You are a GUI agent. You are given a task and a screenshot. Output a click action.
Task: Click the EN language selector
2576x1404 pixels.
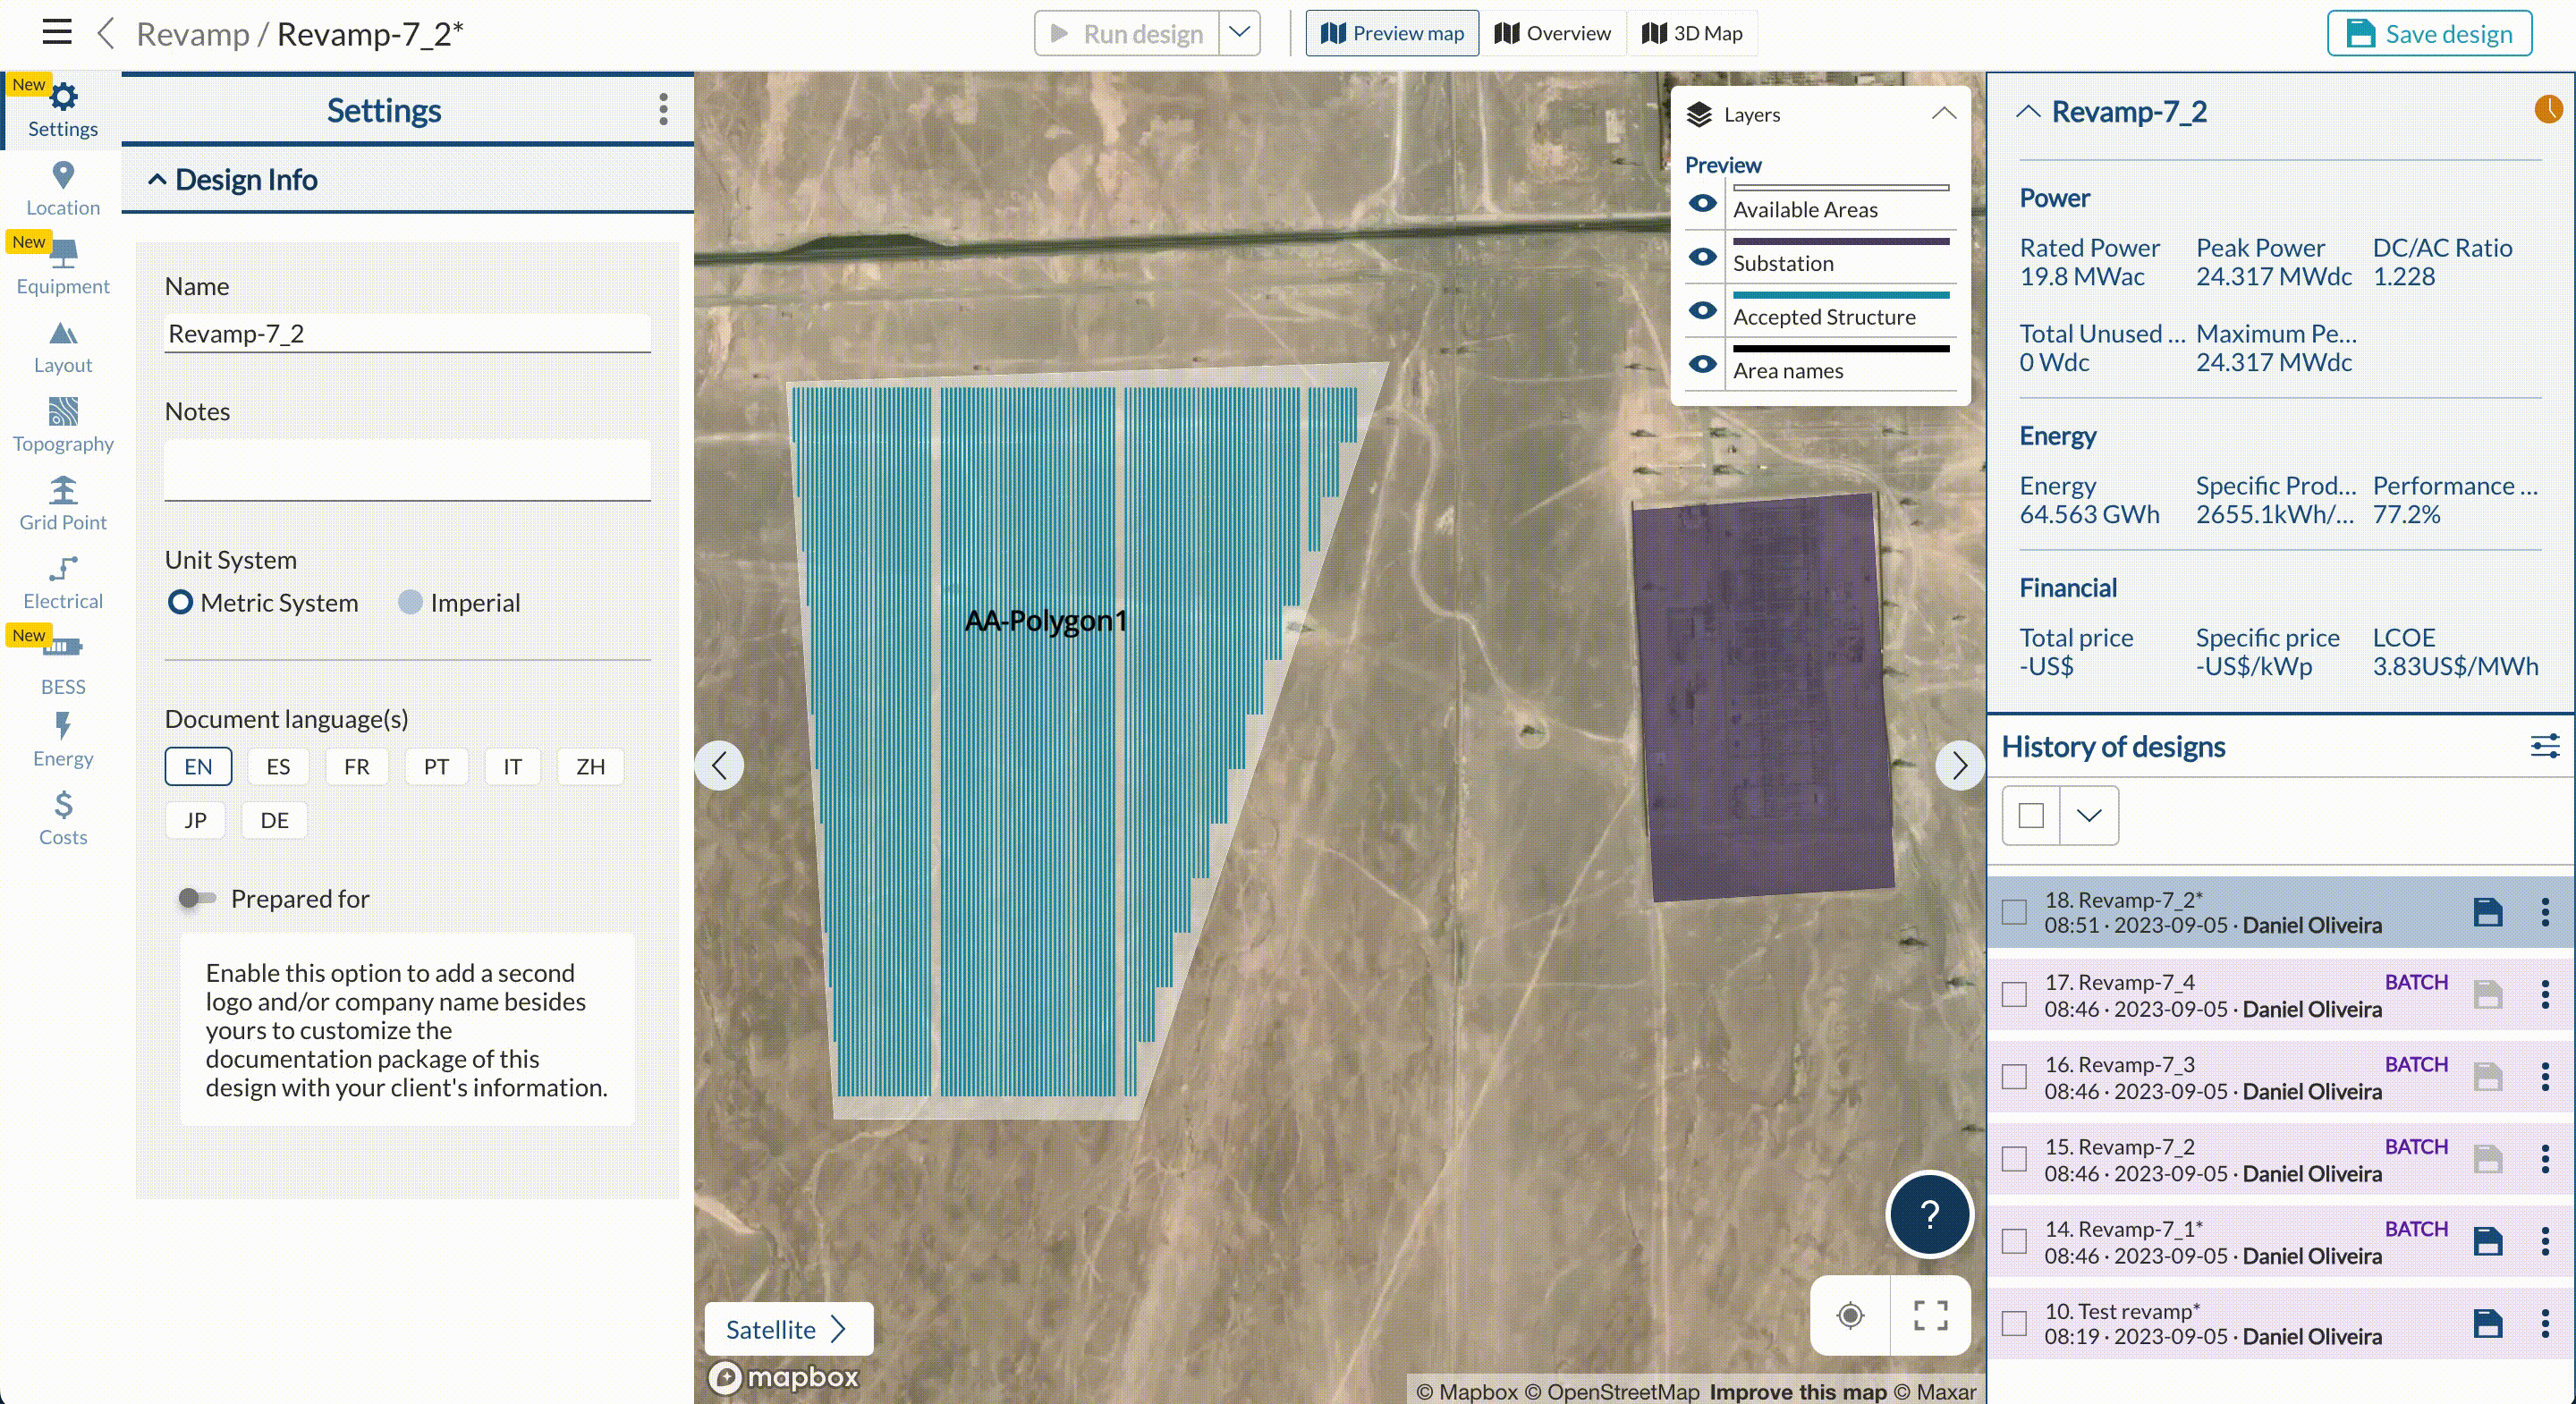coord(197,766)
